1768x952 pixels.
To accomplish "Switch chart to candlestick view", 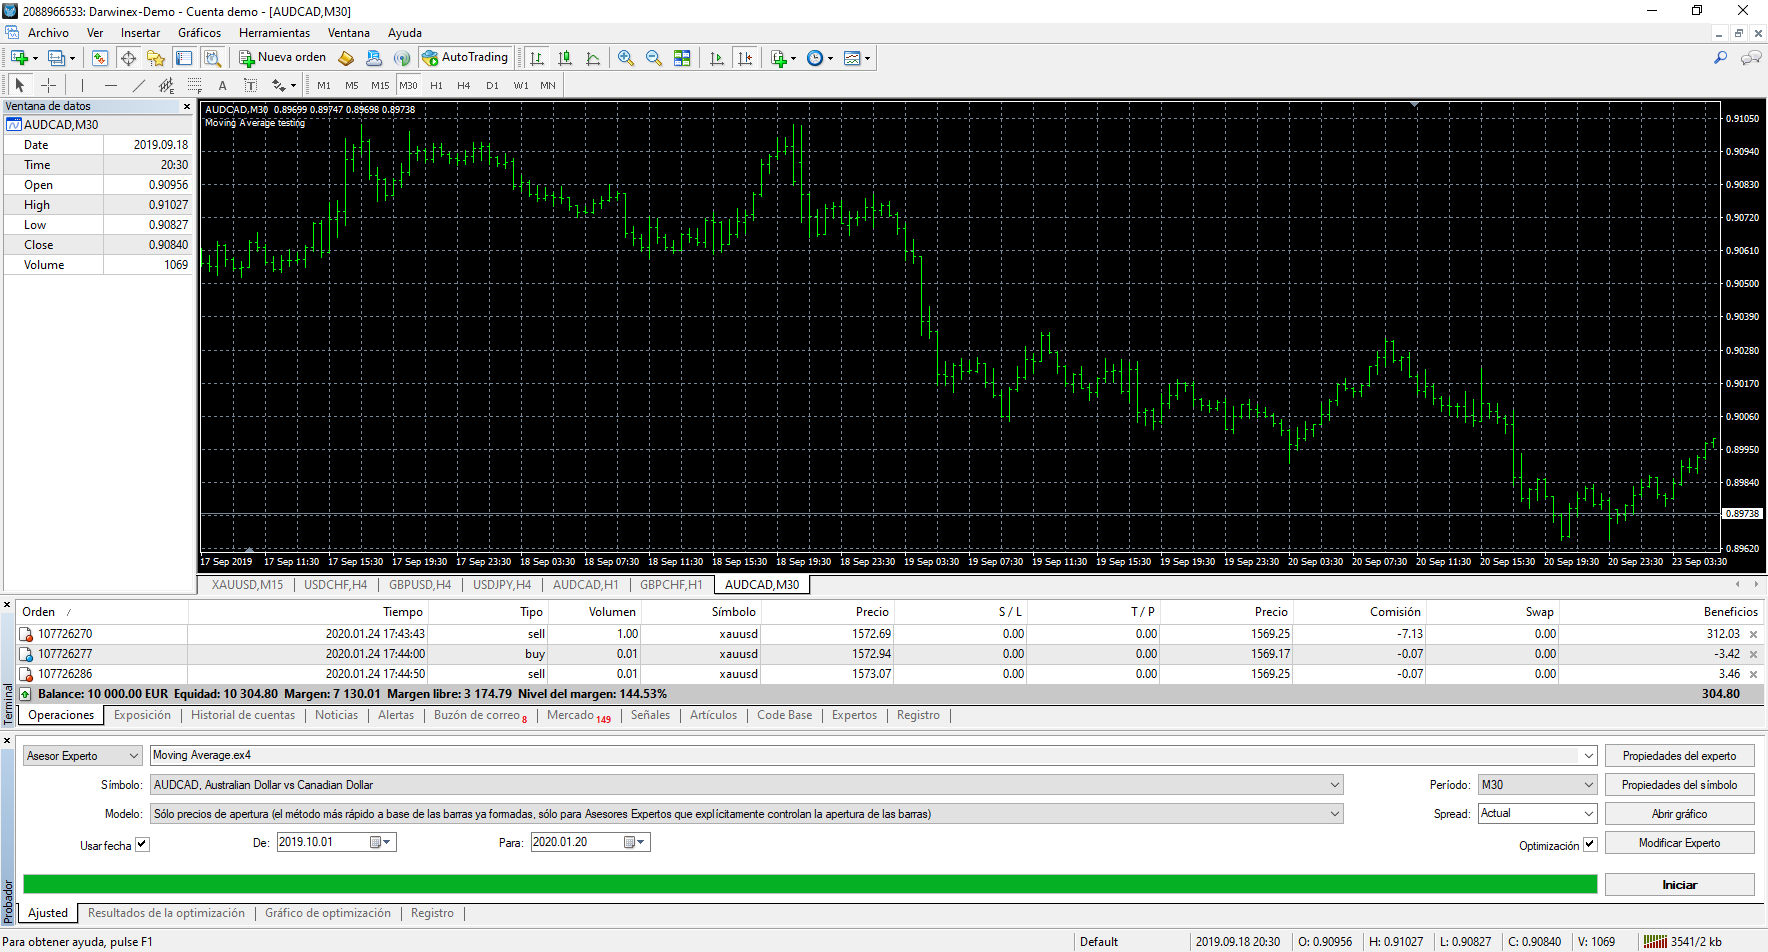I will [x=565, y=58].
